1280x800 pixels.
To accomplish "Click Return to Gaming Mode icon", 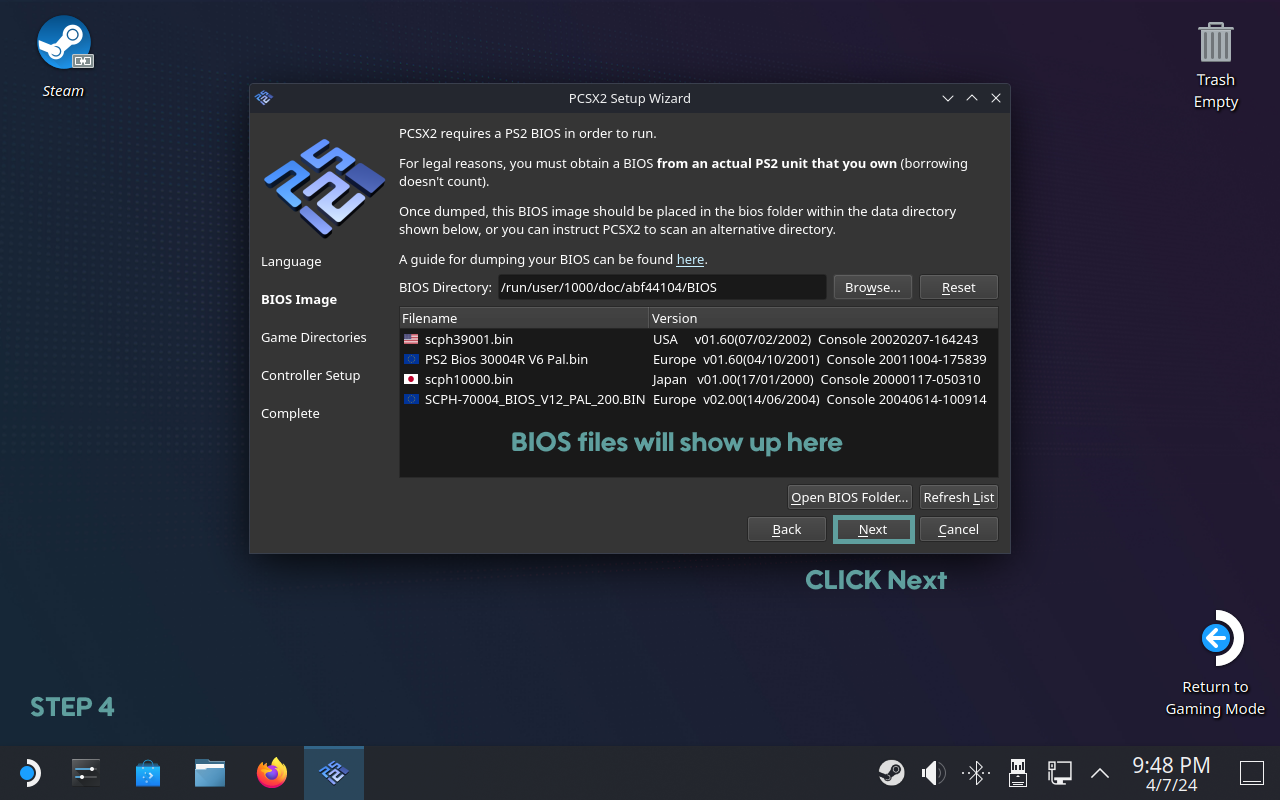I will tap(1215, 638).
